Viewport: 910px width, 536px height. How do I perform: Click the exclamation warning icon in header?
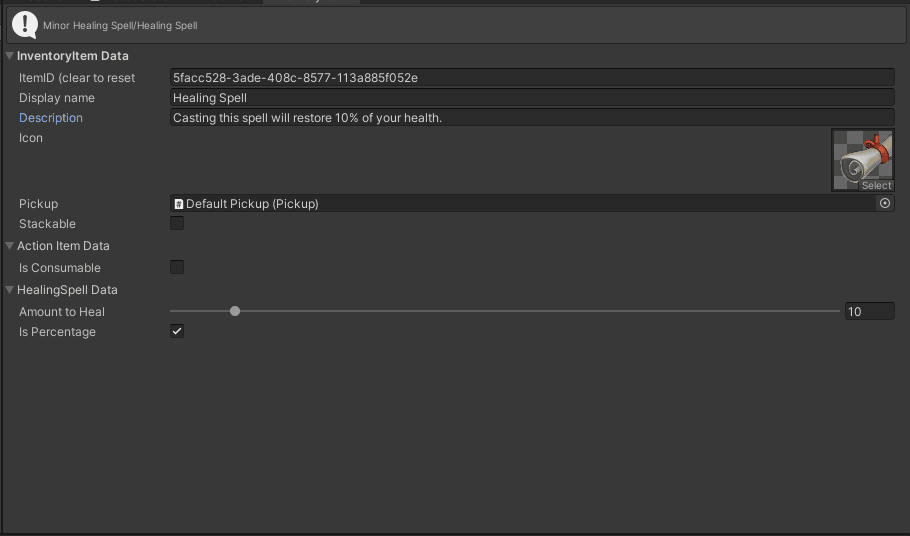coord(24,25)
